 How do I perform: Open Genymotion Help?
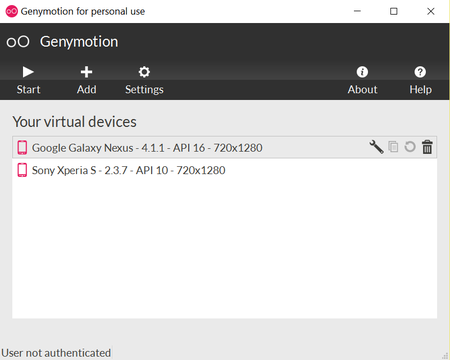pos(420,80)
